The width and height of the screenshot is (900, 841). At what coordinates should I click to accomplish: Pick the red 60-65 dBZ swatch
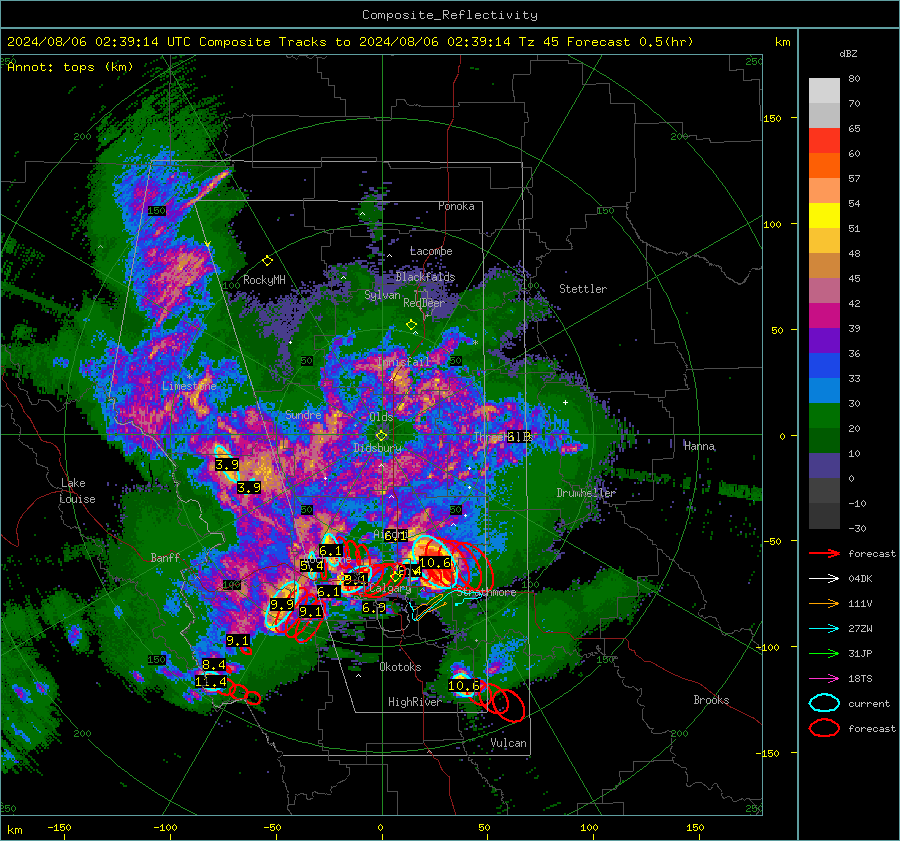pyautogui.click(x=824, y=141)
